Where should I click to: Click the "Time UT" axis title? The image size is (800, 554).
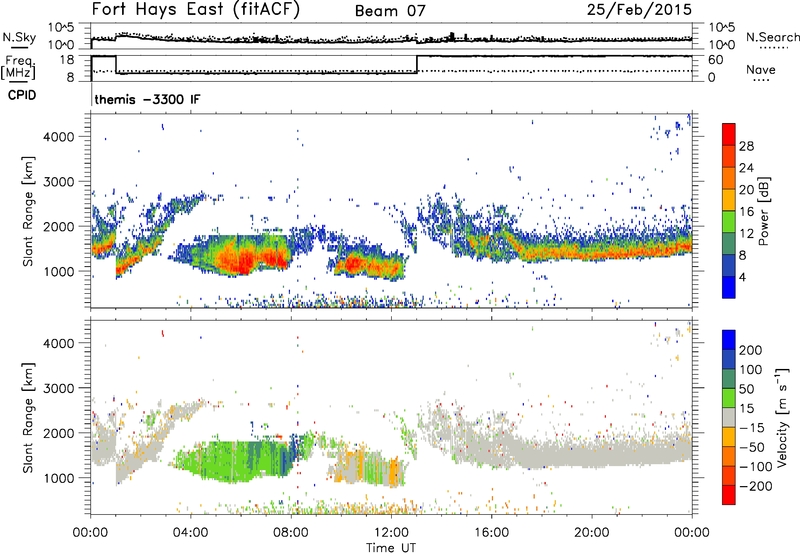(x=390, y=548)
